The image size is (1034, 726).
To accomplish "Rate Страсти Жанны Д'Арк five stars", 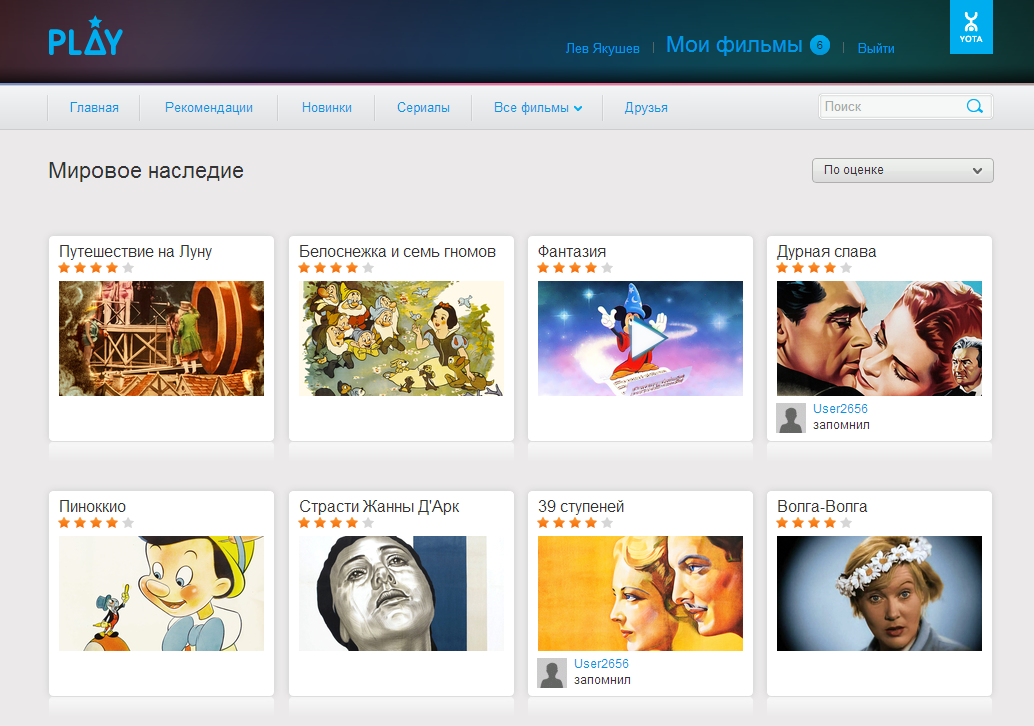I will click(368, 523).
